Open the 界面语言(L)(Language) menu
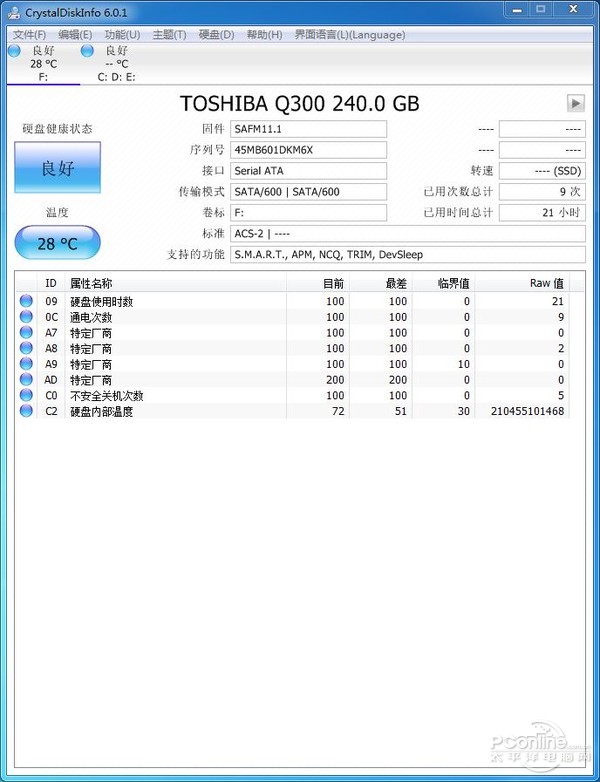Image resolution: width=600 pixels, height=782 pixels. pos(350,35)
